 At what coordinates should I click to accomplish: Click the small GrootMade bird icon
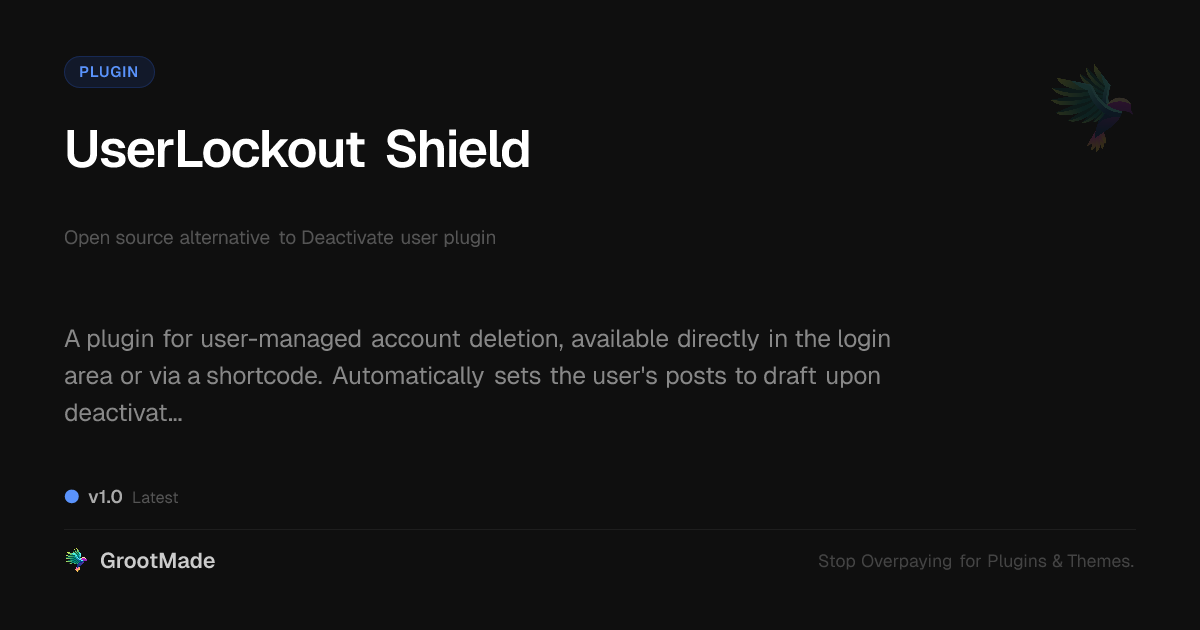click(76, 561)
